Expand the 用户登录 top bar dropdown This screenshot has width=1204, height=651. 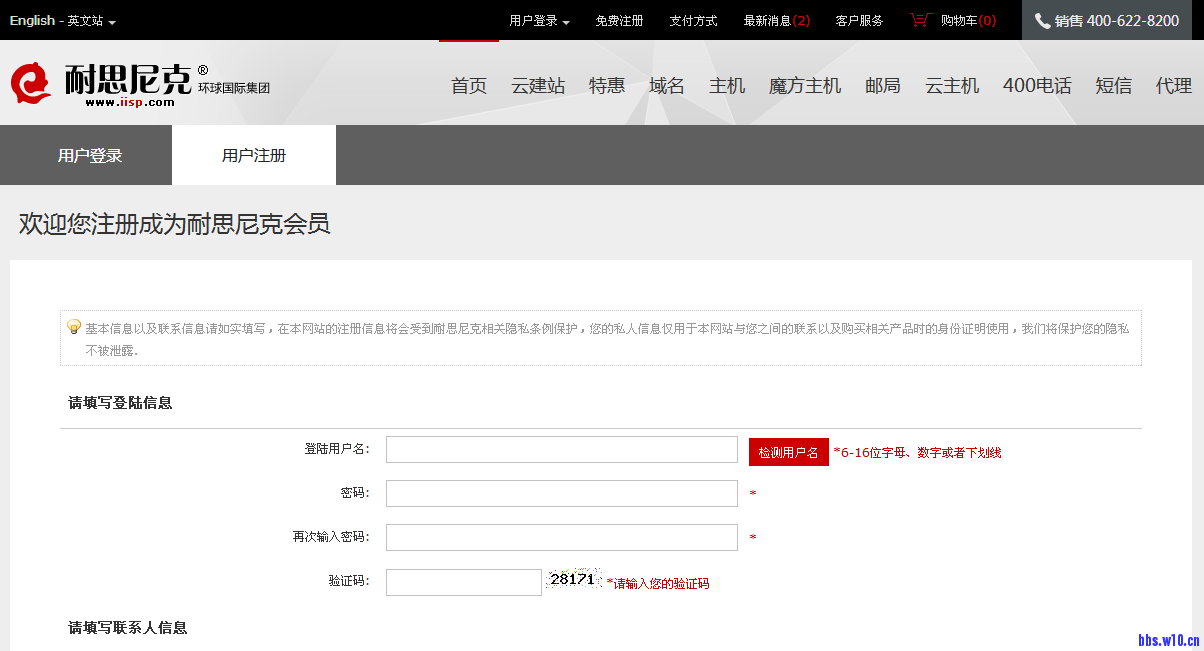pyautogui.click(x=539, y=21)
